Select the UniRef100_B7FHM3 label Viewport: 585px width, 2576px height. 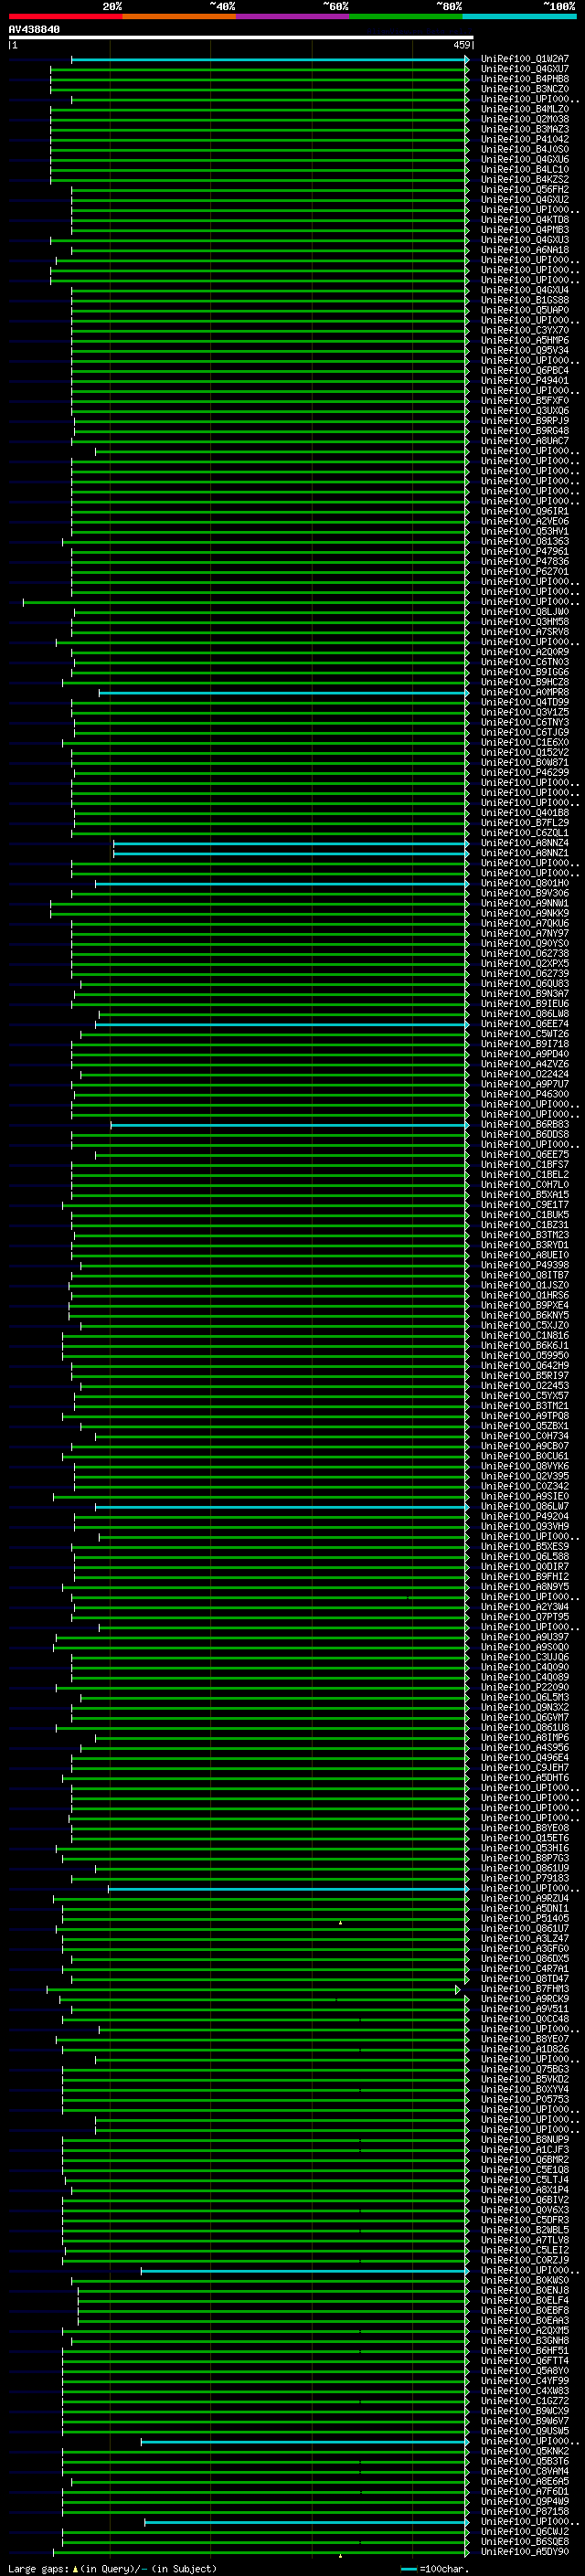click(524, 1989)
